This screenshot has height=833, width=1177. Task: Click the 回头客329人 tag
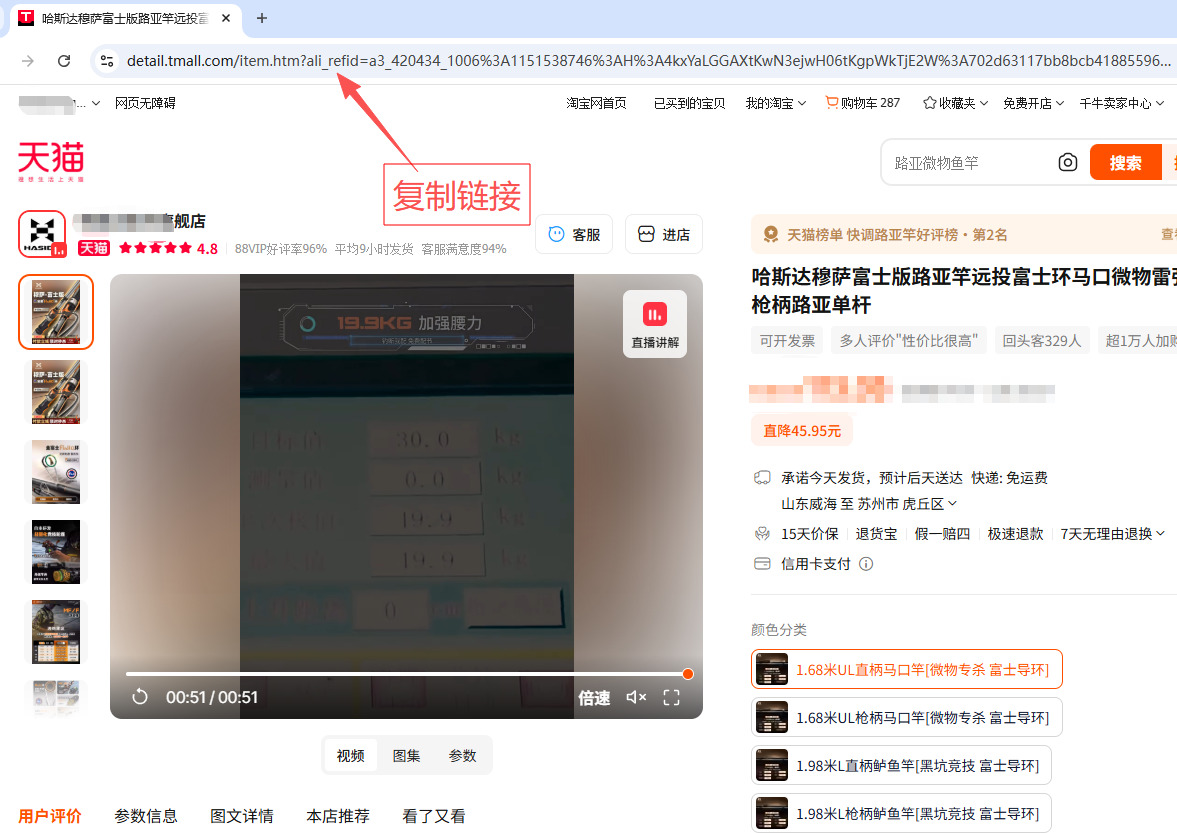(1041, 341)
